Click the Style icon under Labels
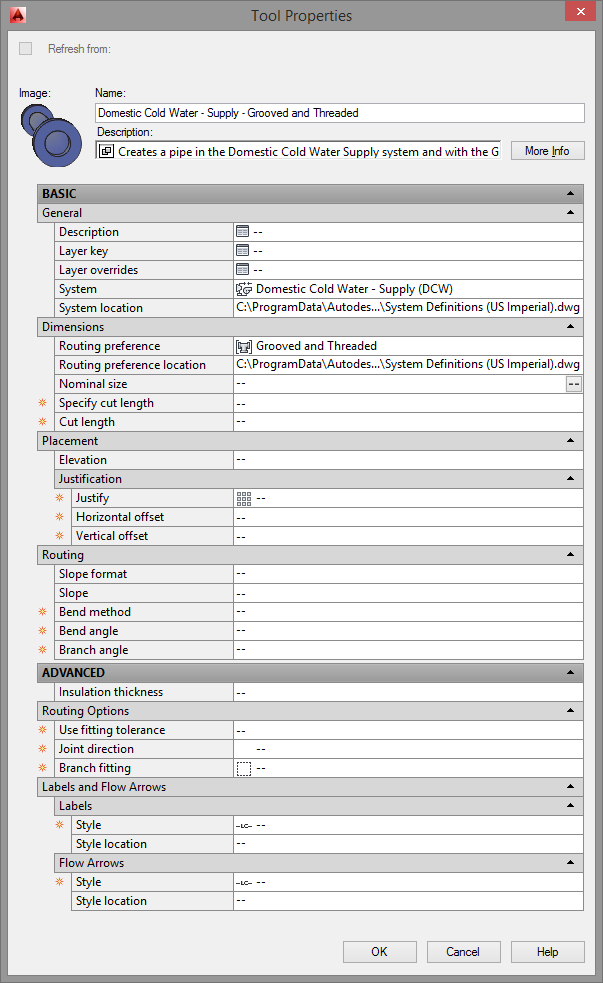Screen dimensions: 603x983 tap(245, 824)
